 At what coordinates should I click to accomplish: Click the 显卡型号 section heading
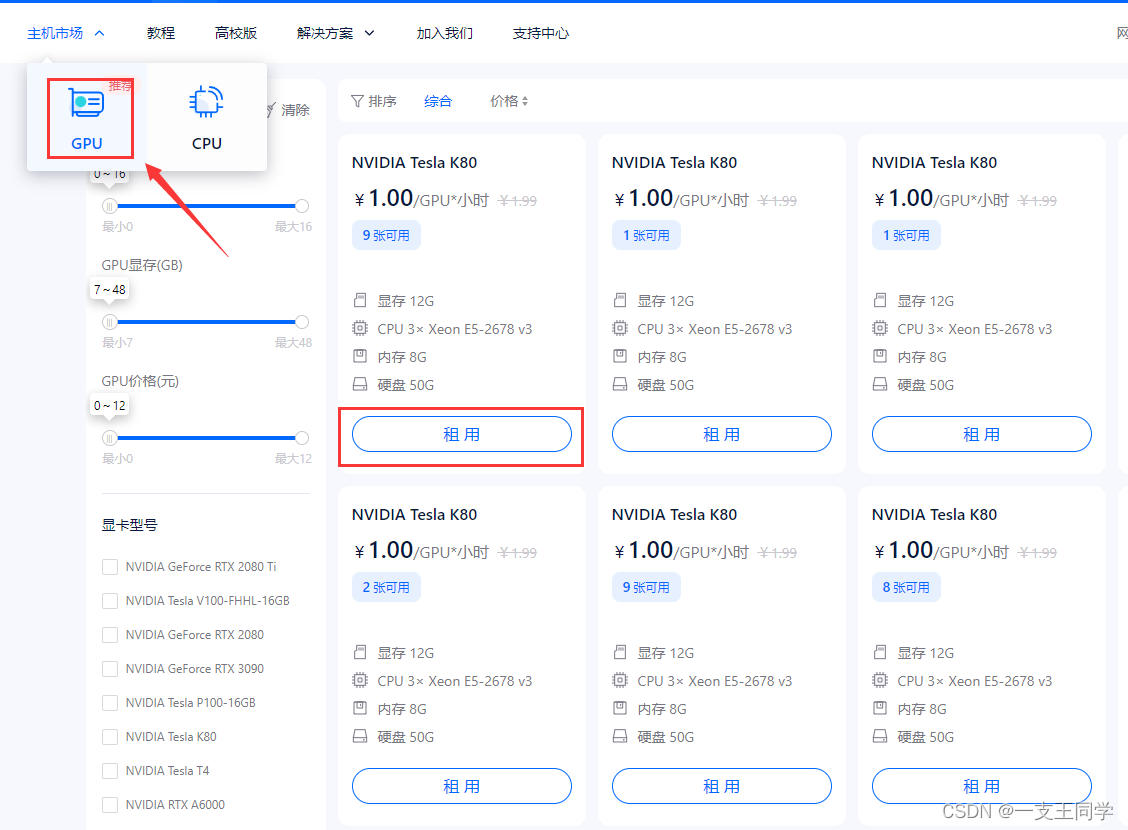point(129,525)
